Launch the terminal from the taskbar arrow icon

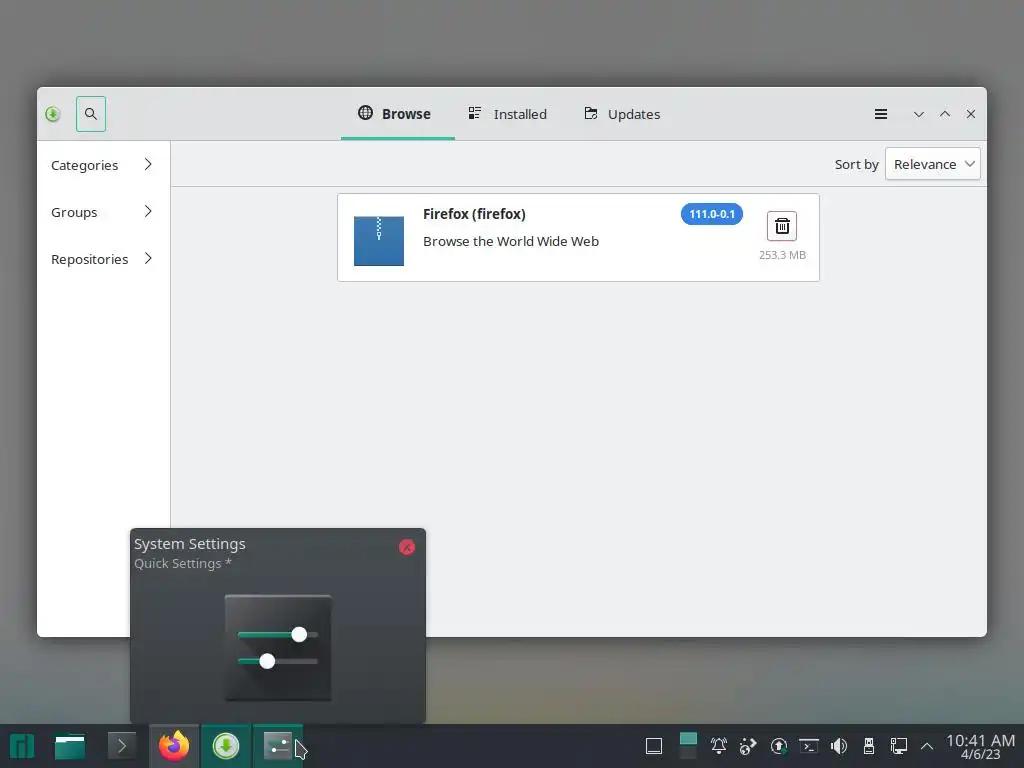pyautogui.click(x=121, y=746)
